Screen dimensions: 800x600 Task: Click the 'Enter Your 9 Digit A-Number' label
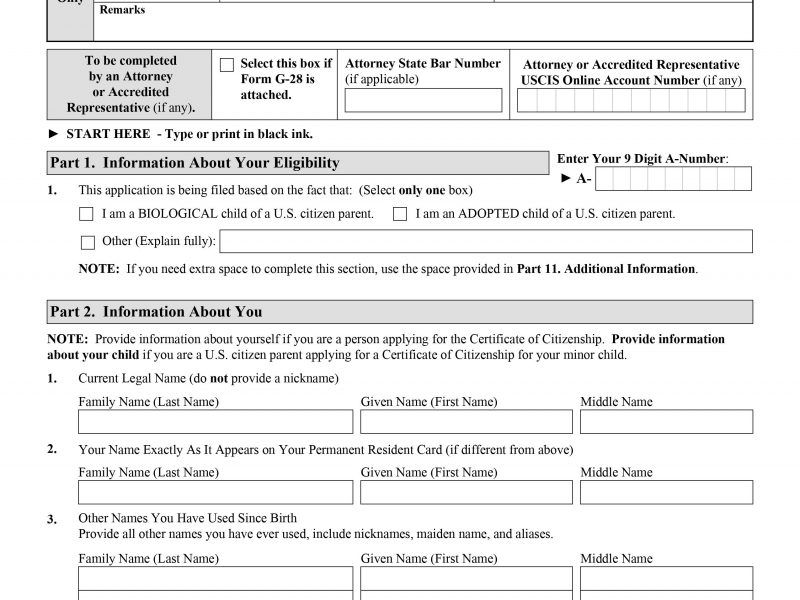tap(643, 159)
